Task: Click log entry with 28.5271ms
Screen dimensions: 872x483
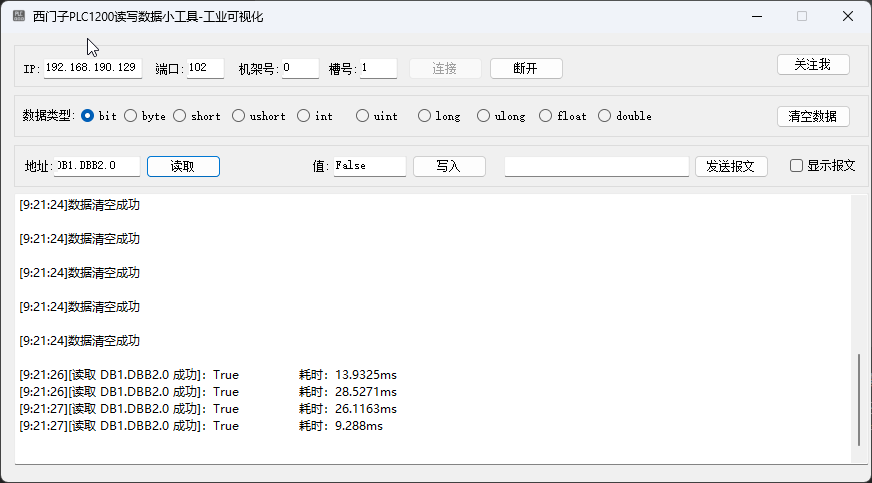Action: 208,392
